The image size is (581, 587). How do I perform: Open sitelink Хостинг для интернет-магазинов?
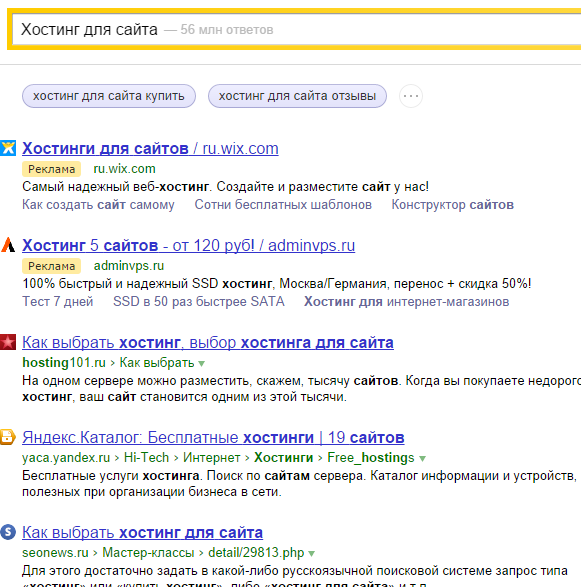407,302
